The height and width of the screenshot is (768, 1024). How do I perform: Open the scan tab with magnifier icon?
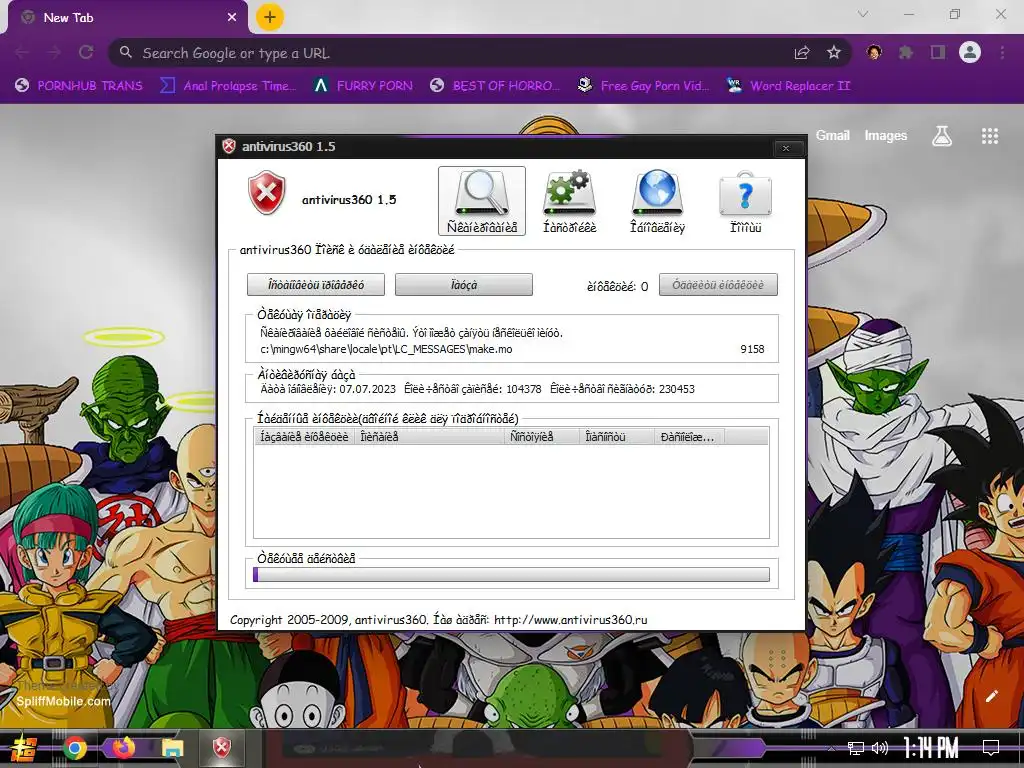coord(481,200)
